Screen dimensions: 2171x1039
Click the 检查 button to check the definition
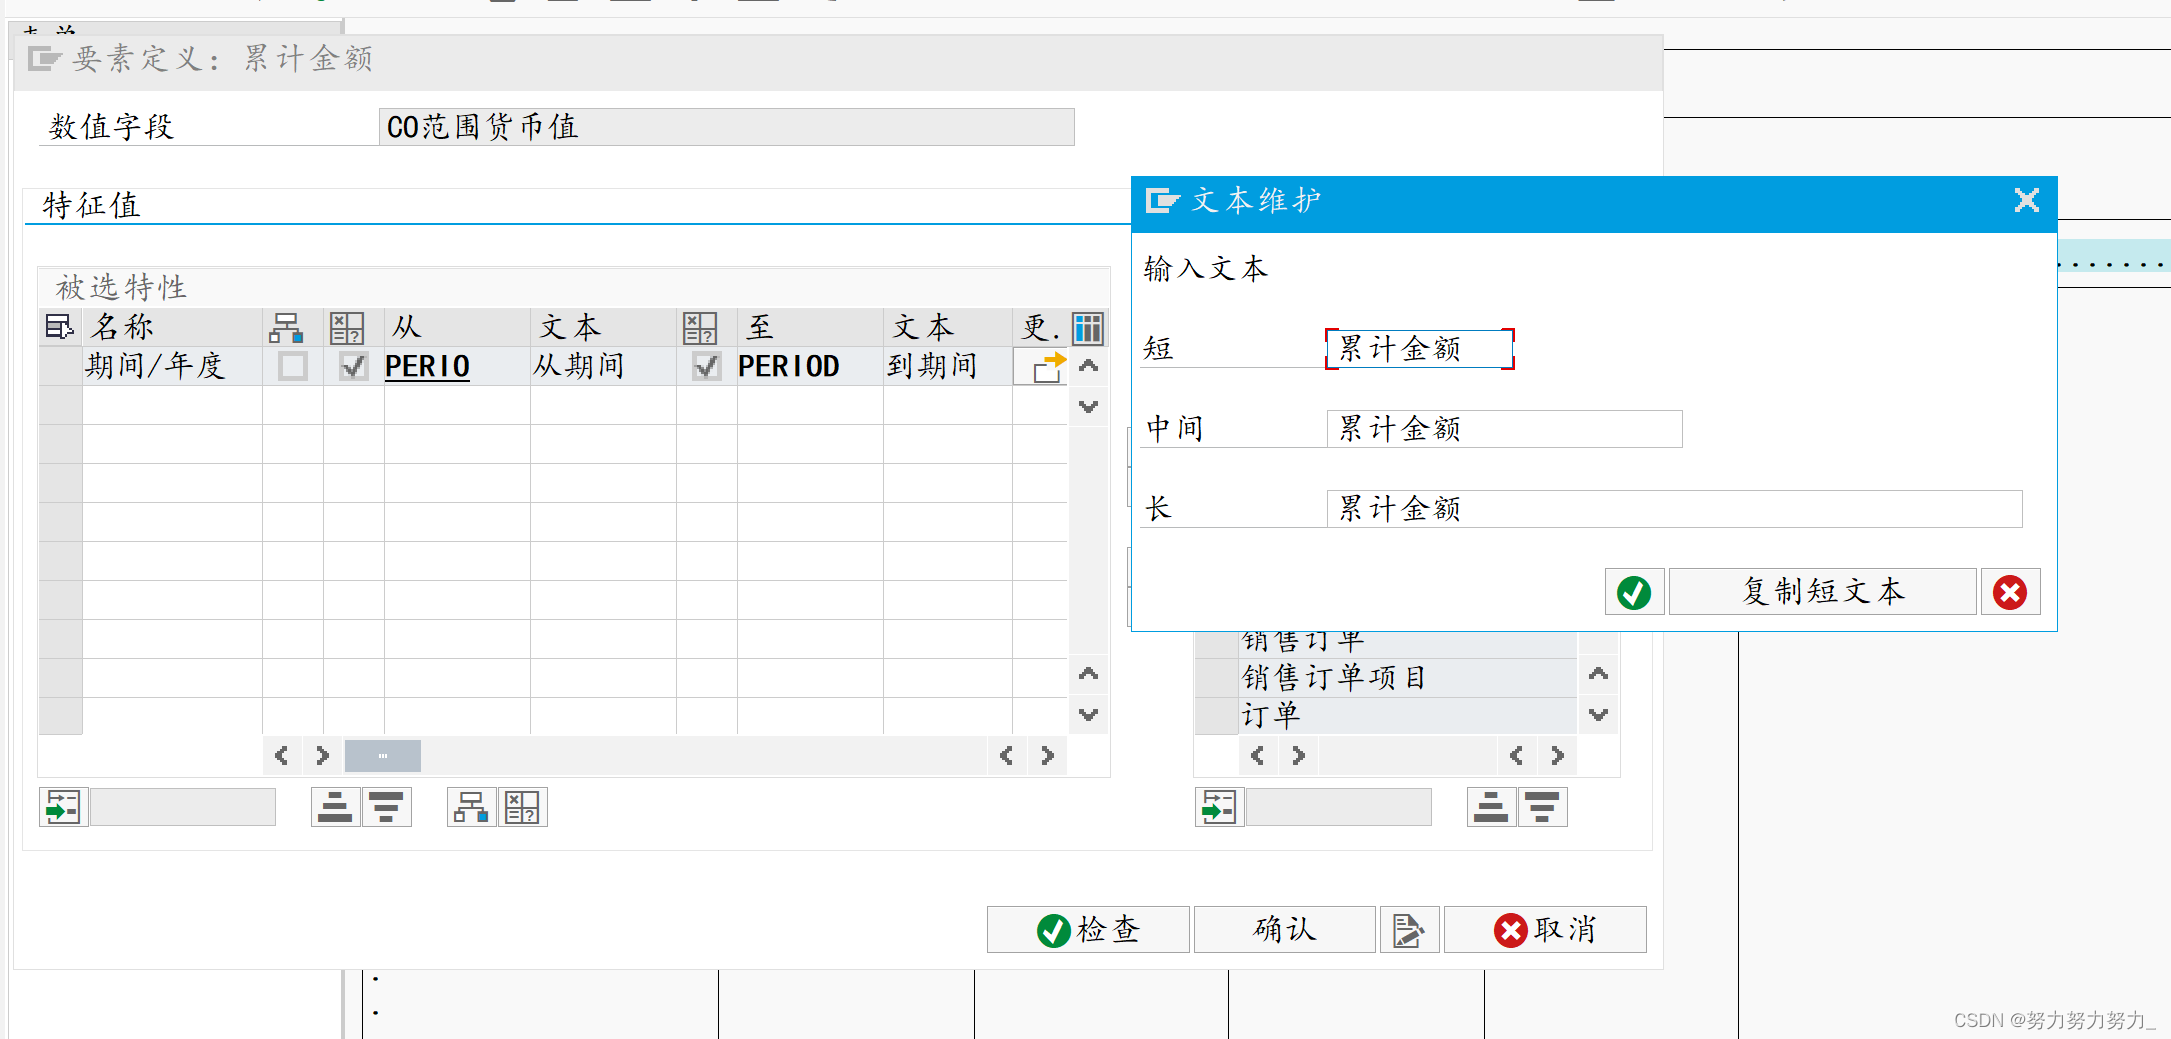click(x=1087, y=929)
